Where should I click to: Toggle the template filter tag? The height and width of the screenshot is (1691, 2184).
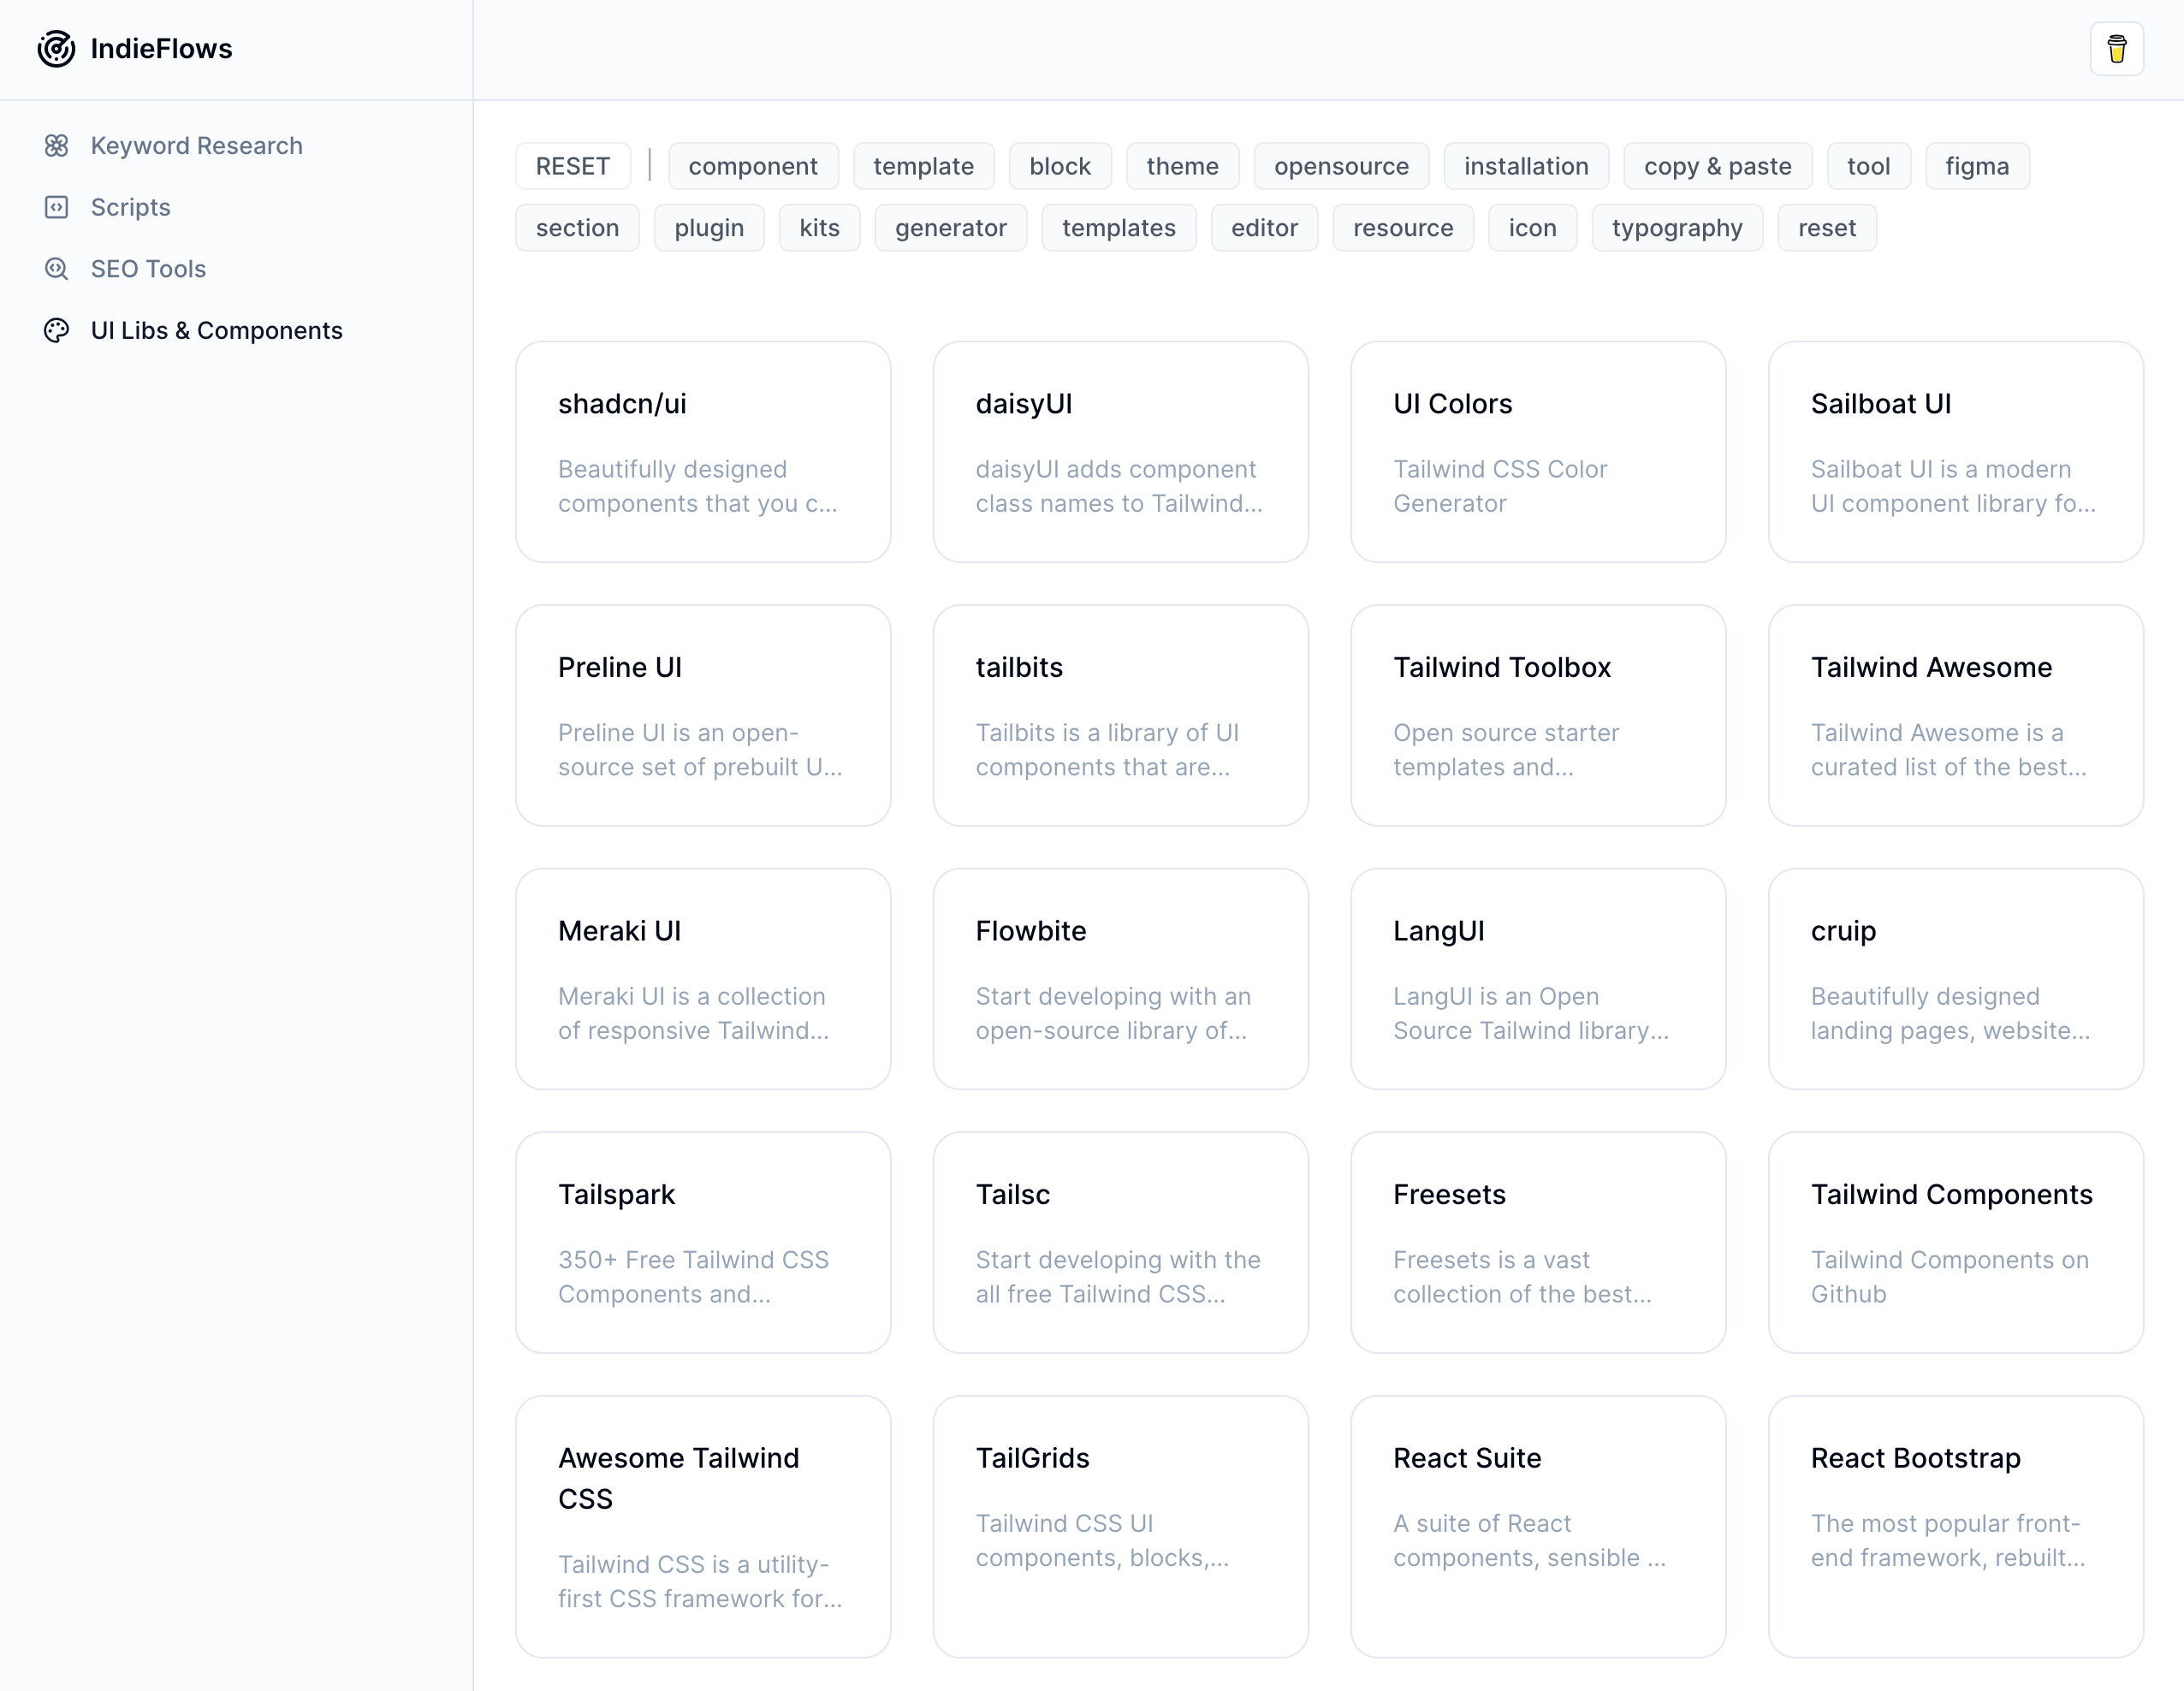coord(923,166)
